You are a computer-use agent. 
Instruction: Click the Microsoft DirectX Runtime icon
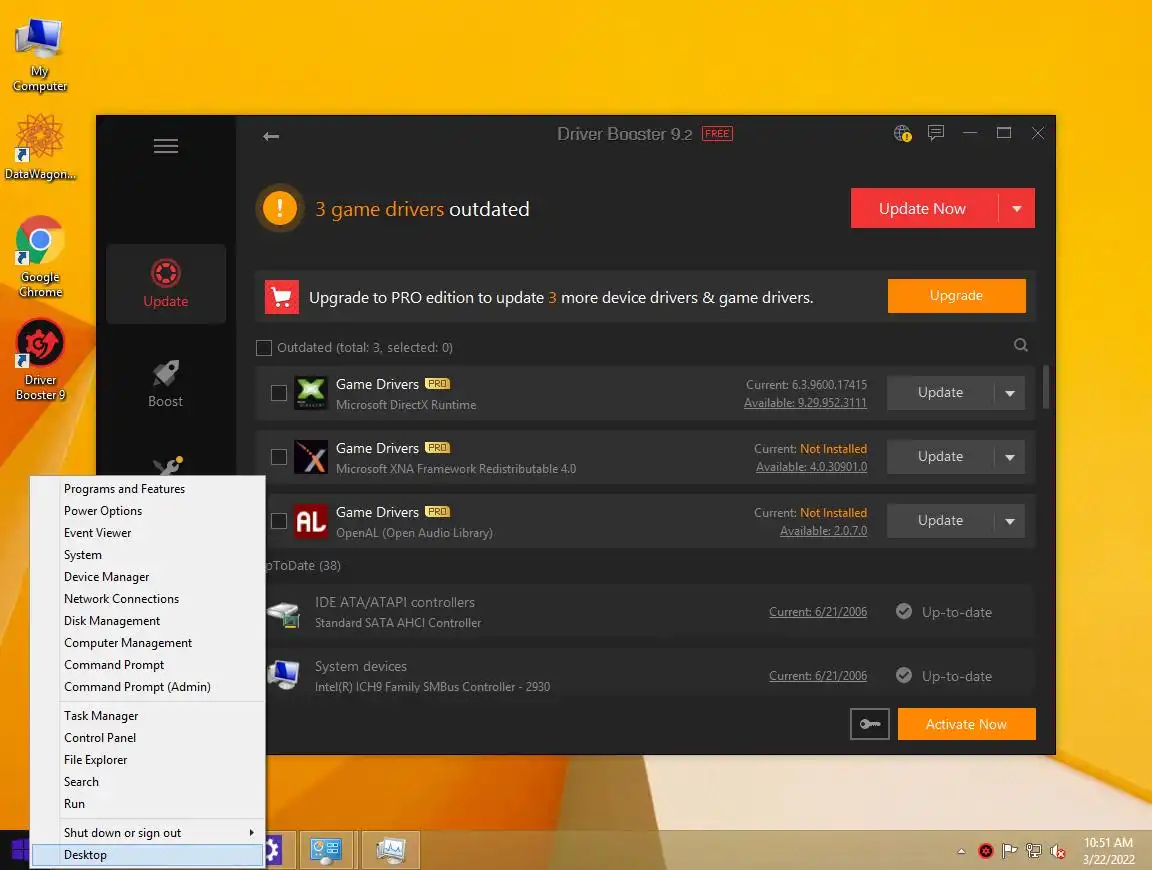point(311,393)
